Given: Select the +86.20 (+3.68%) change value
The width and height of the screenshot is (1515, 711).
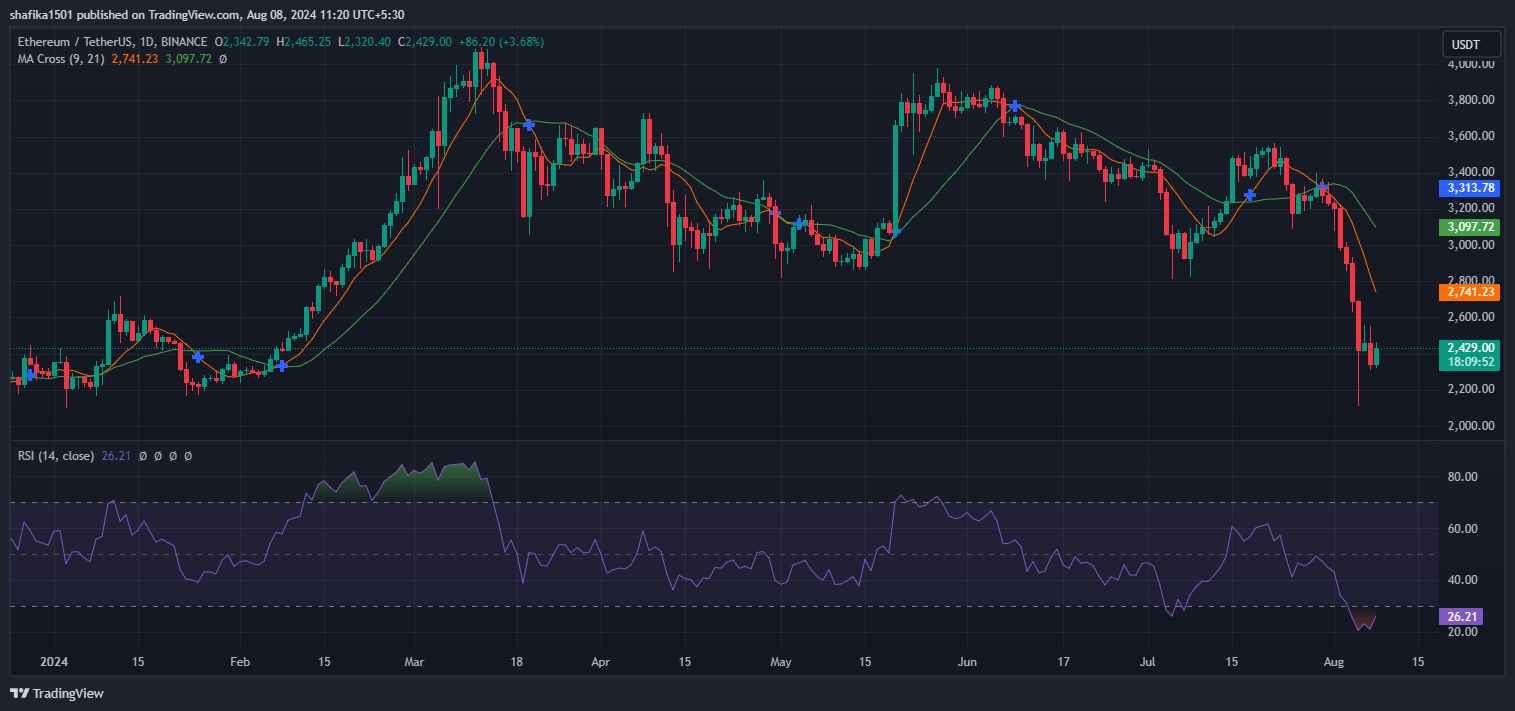Looking at the screenshot, I should pos(502,42).
